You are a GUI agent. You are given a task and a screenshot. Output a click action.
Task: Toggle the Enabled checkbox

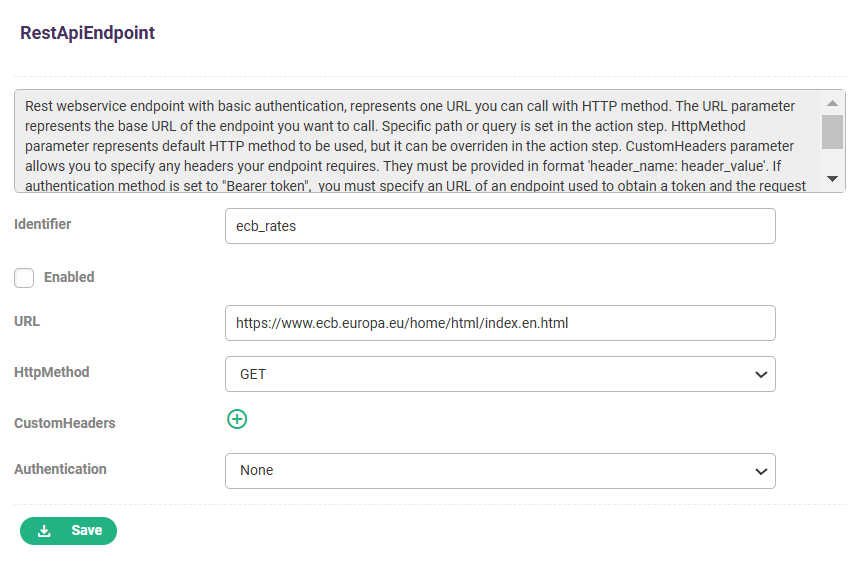[24, 278]
